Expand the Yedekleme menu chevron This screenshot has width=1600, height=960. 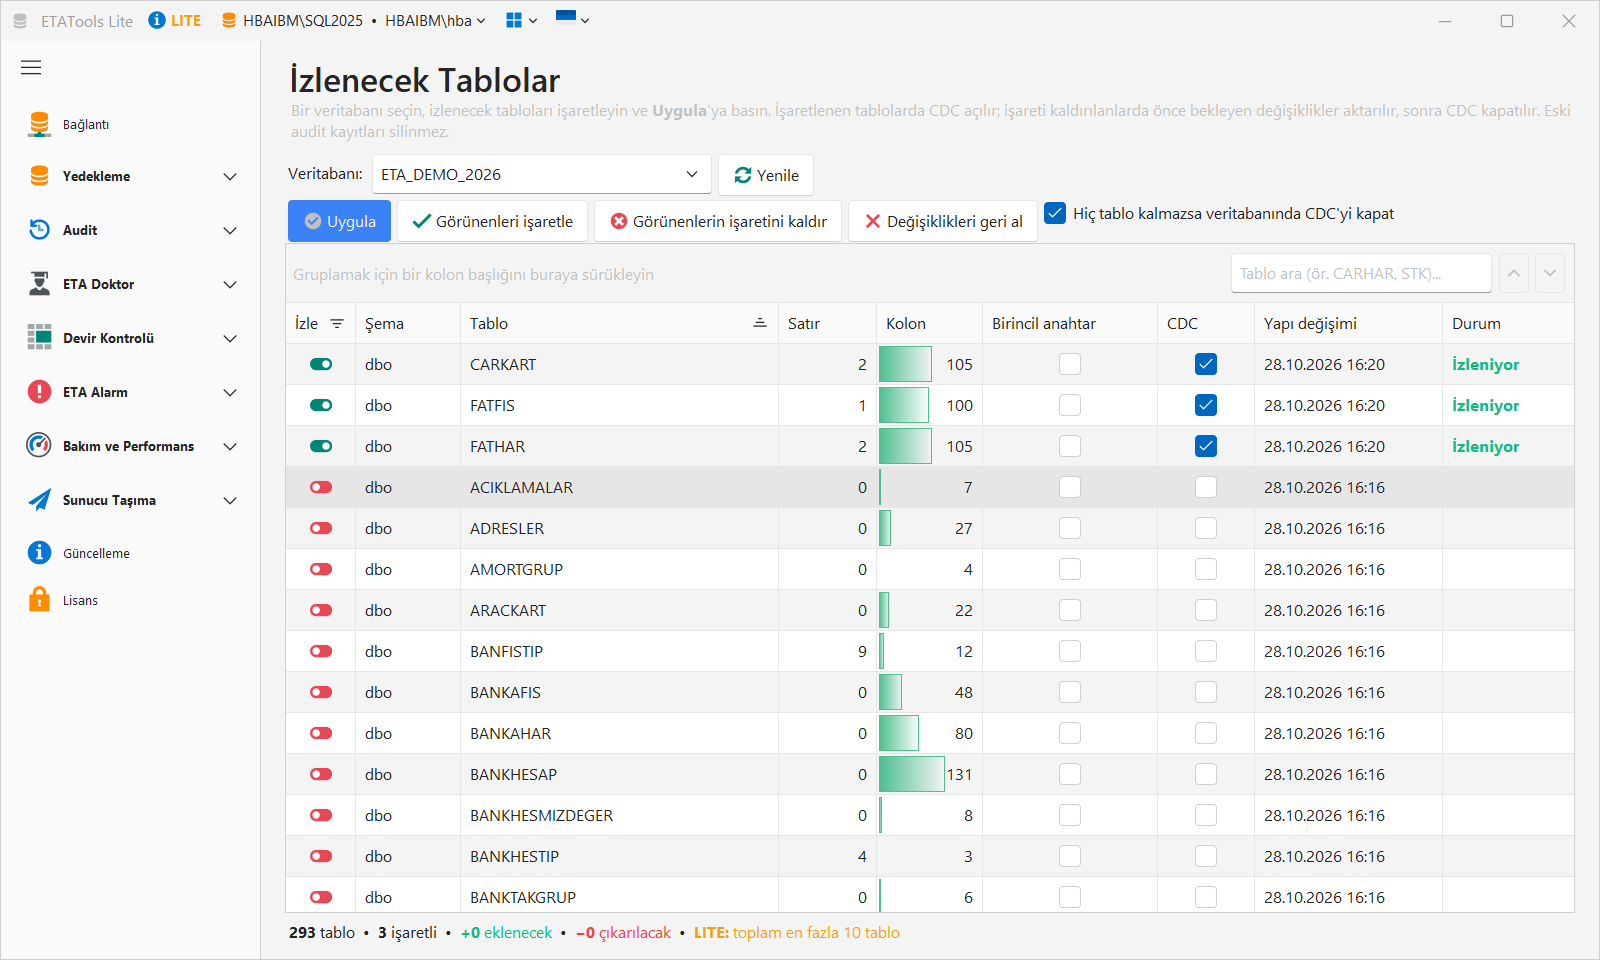230,177
